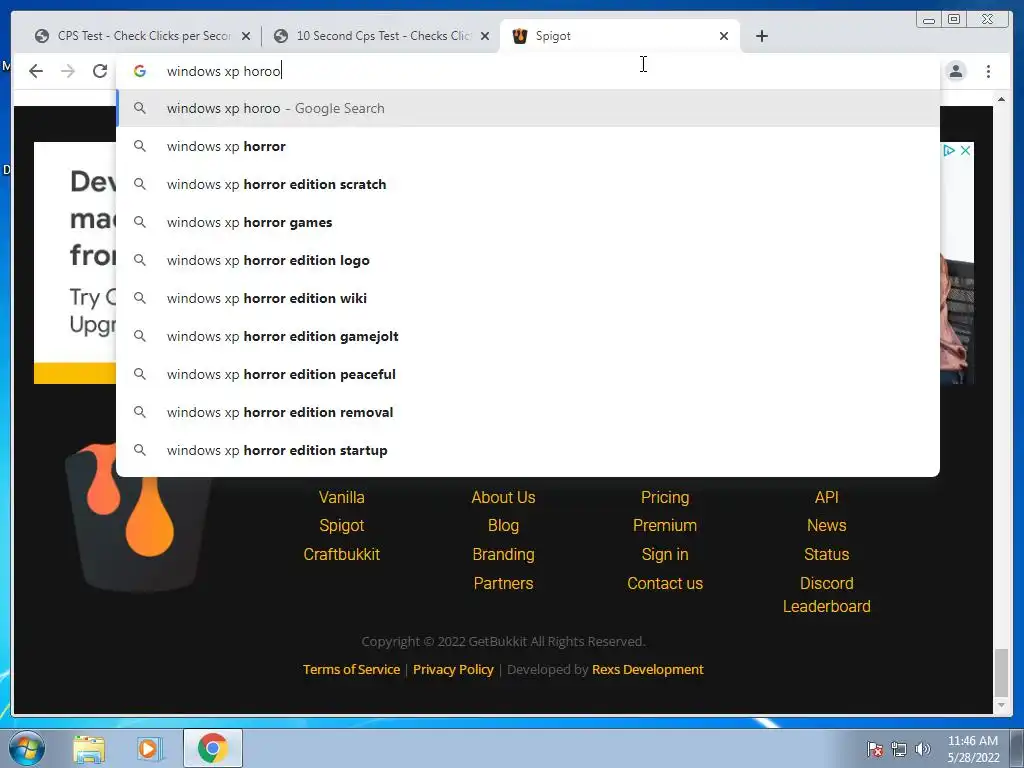Click the Chrome taskbar button

click(213, 748)
